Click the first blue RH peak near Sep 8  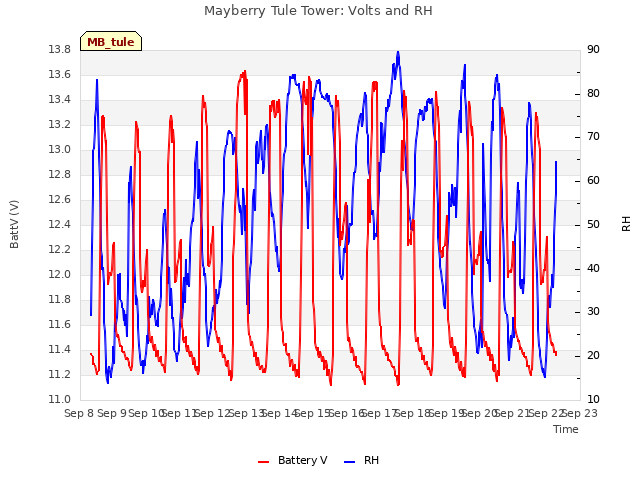[97, 80]
